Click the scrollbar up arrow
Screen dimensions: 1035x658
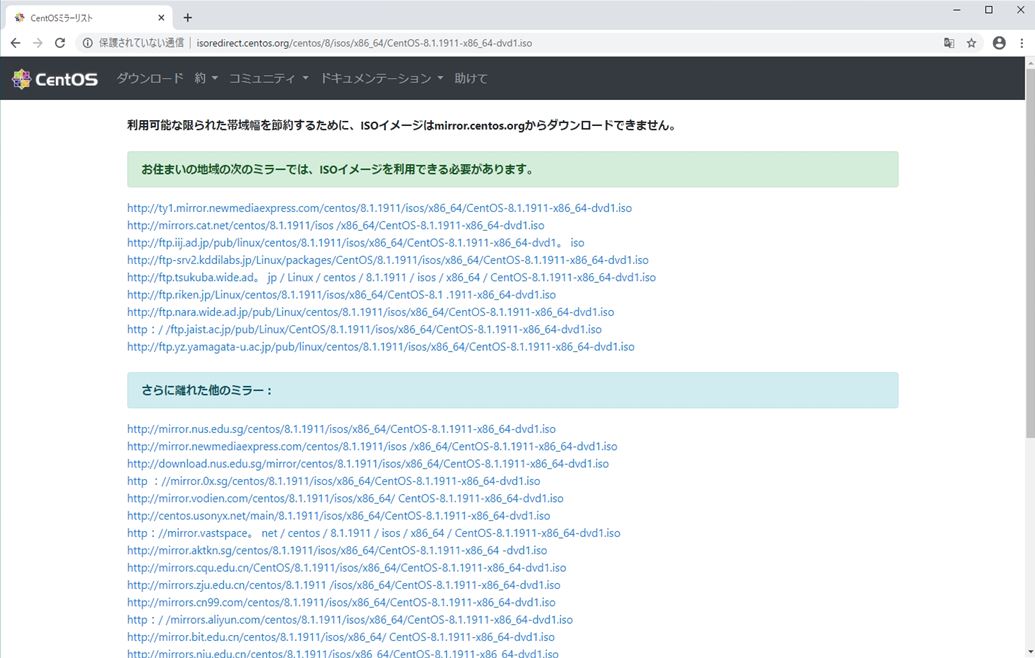1030,63
